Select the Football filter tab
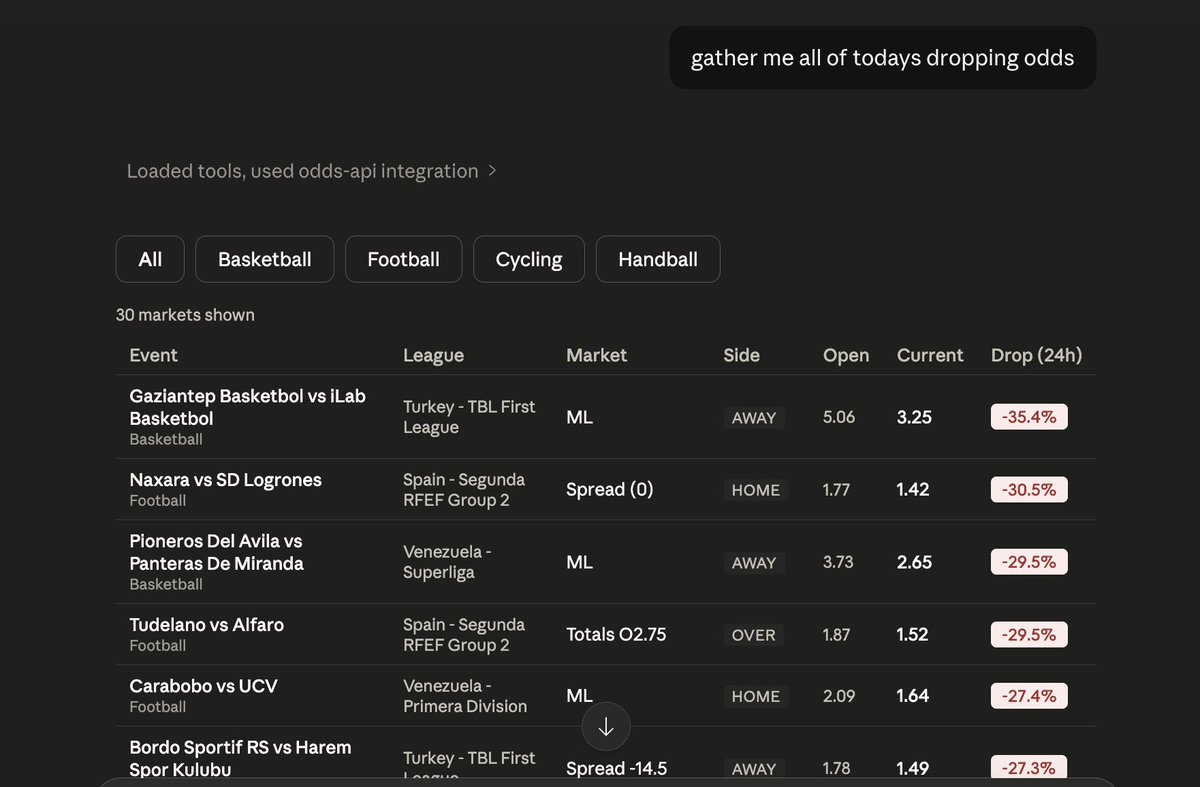The width and height of the screenshot is (1200, 787). coord(404,259)
